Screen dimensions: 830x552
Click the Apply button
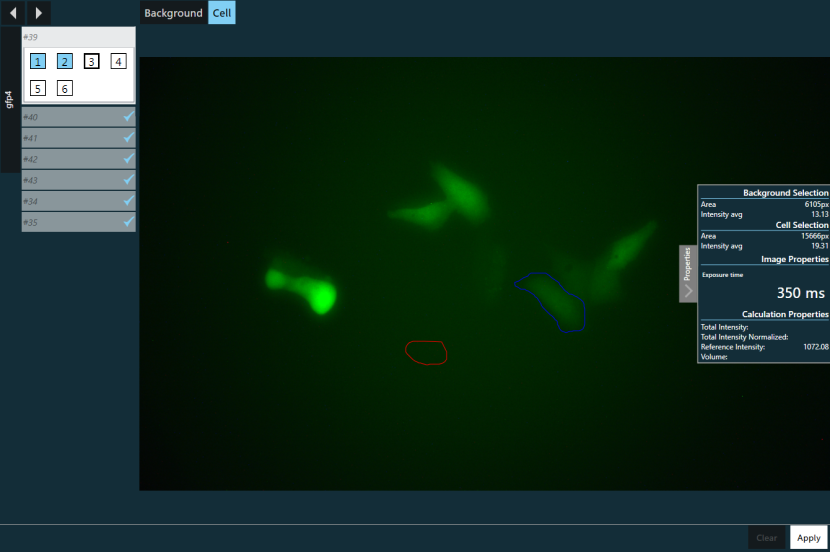click(x=808, y=538)
